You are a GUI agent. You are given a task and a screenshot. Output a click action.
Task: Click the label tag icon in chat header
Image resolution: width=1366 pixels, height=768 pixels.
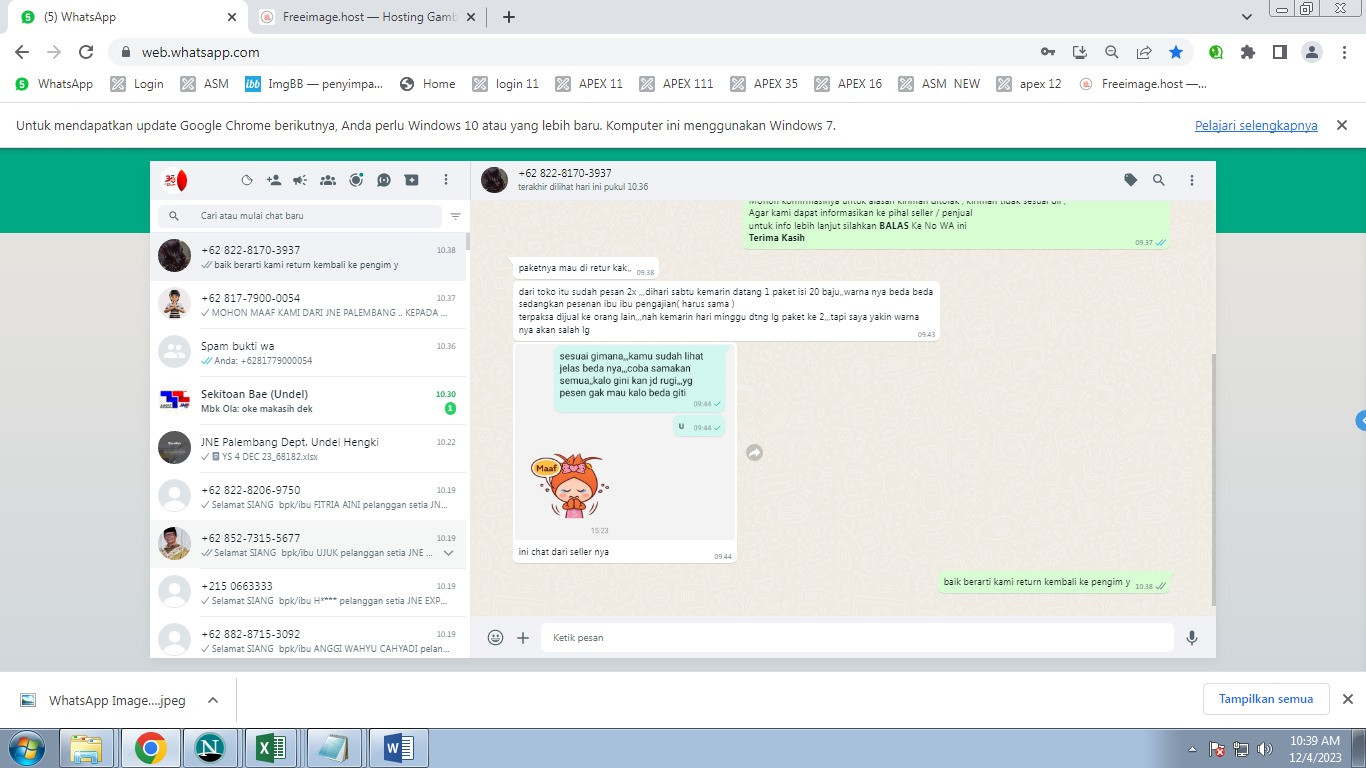[x=1130, y=180]
